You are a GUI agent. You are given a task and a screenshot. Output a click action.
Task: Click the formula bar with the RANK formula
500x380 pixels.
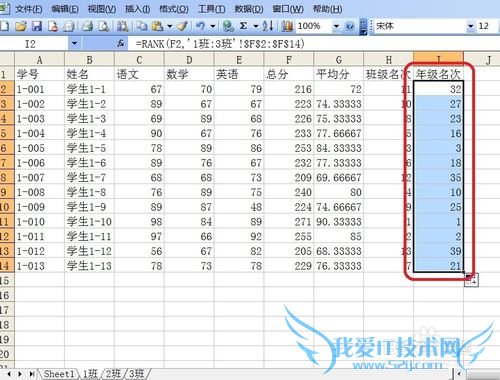click(x=313, y=44)
